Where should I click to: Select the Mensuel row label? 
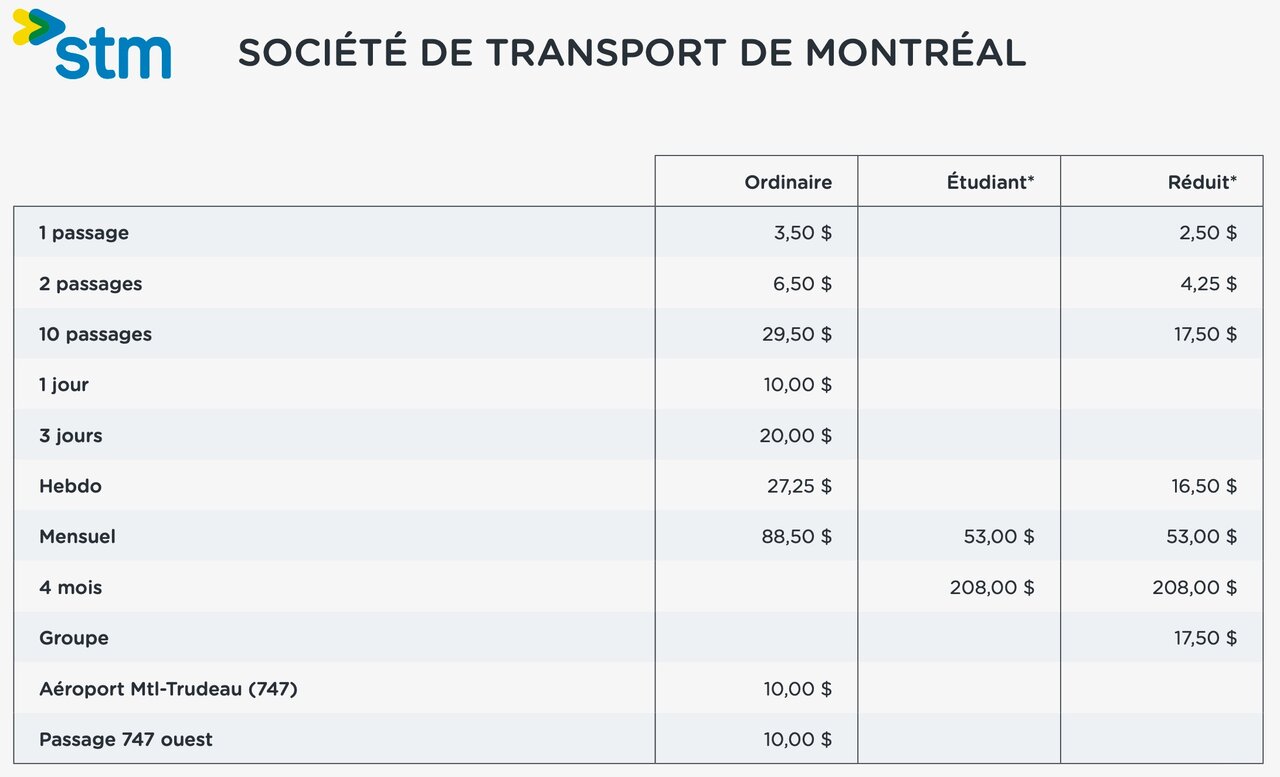(78, 537)
